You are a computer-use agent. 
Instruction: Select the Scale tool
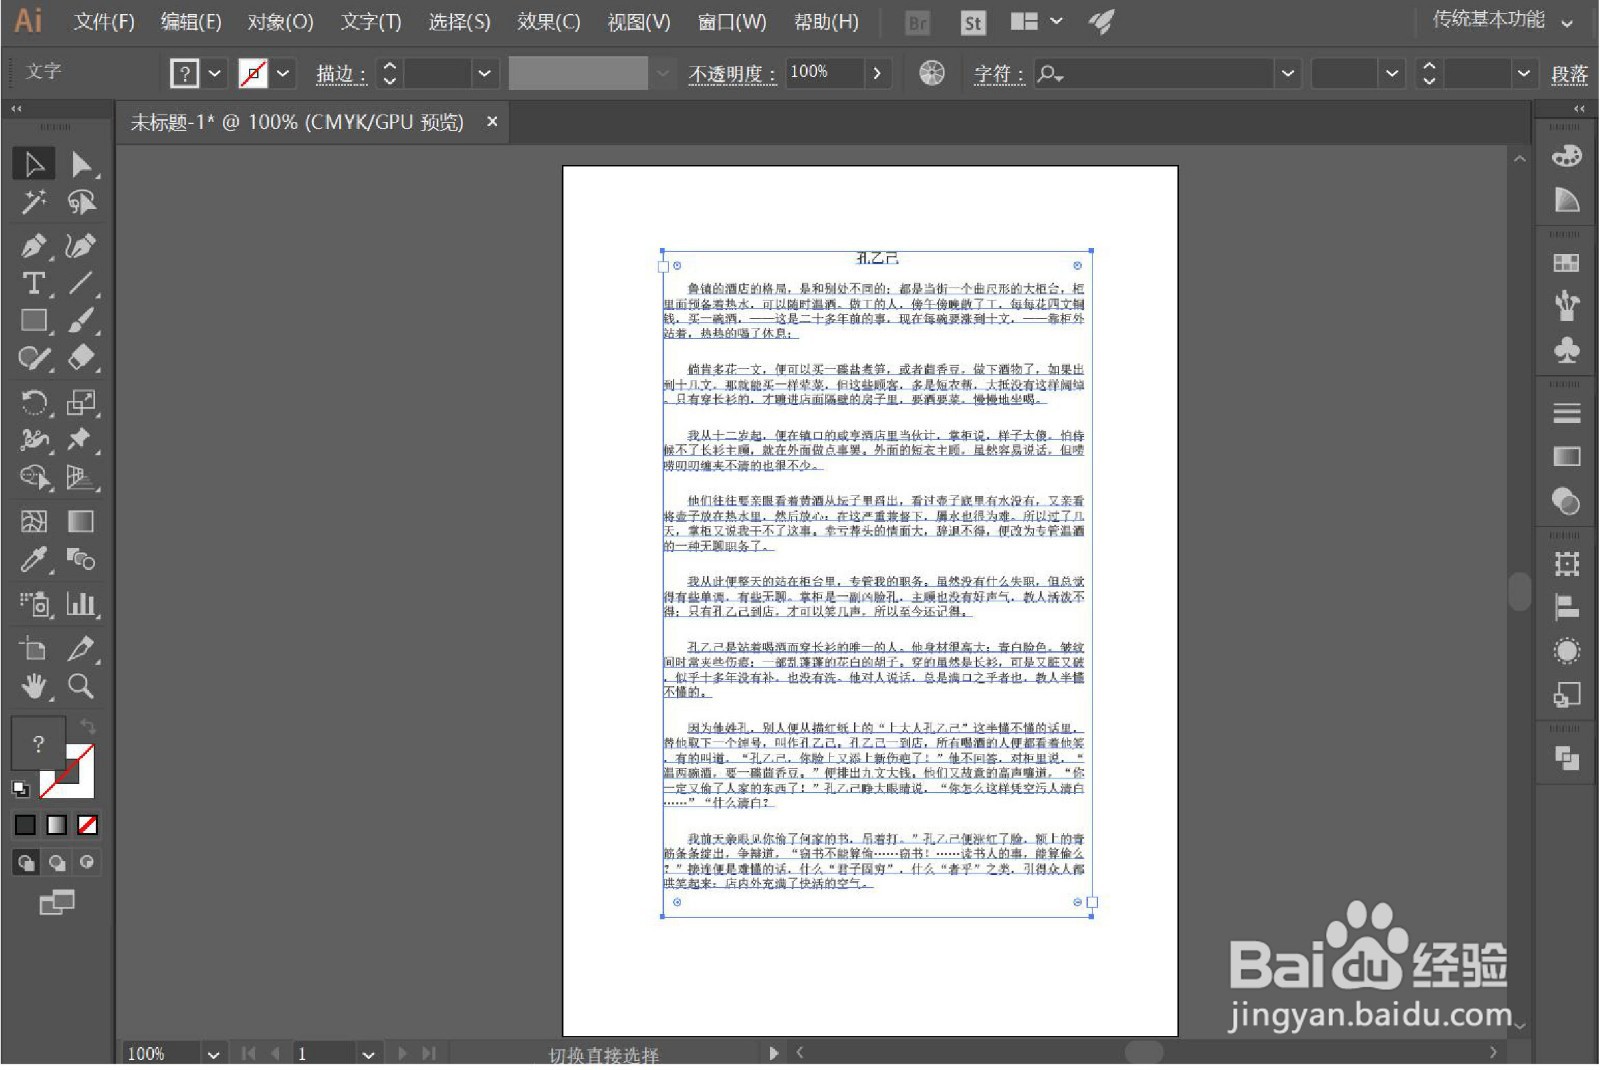click(81, 402)
